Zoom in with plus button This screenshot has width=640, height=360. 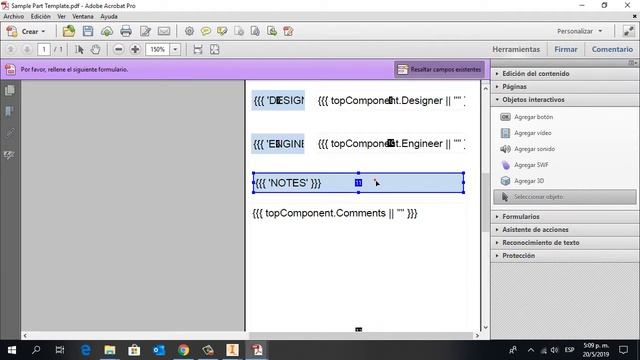pyautogui.click(x=135, y=49)
